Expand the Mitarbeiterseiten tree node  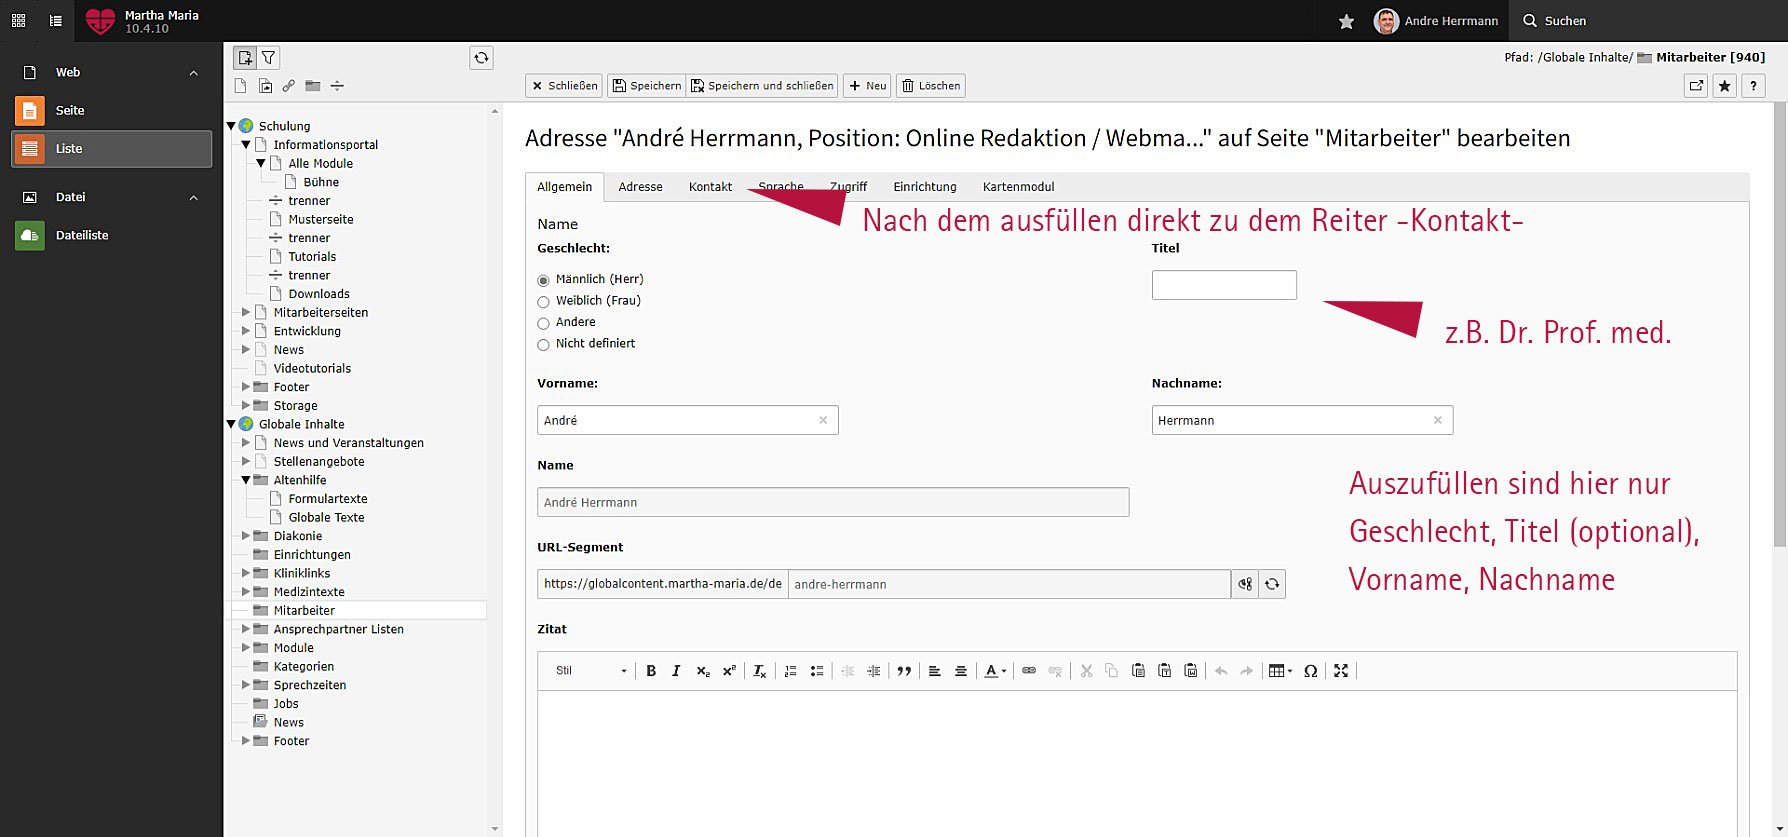(246, 312)
